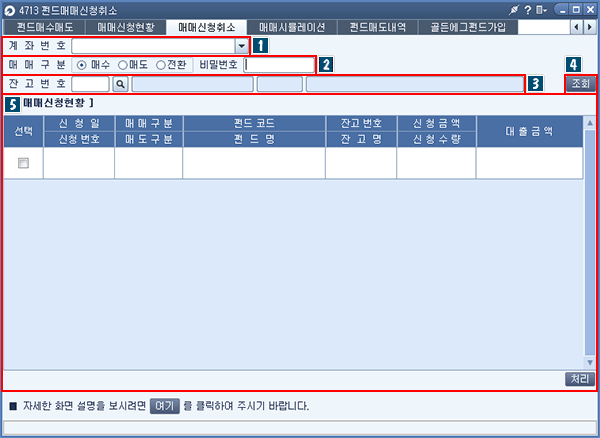The image size is (600, 438).
Task: Click the 잔고번호 input field
Action: click(x=90, y=84)
